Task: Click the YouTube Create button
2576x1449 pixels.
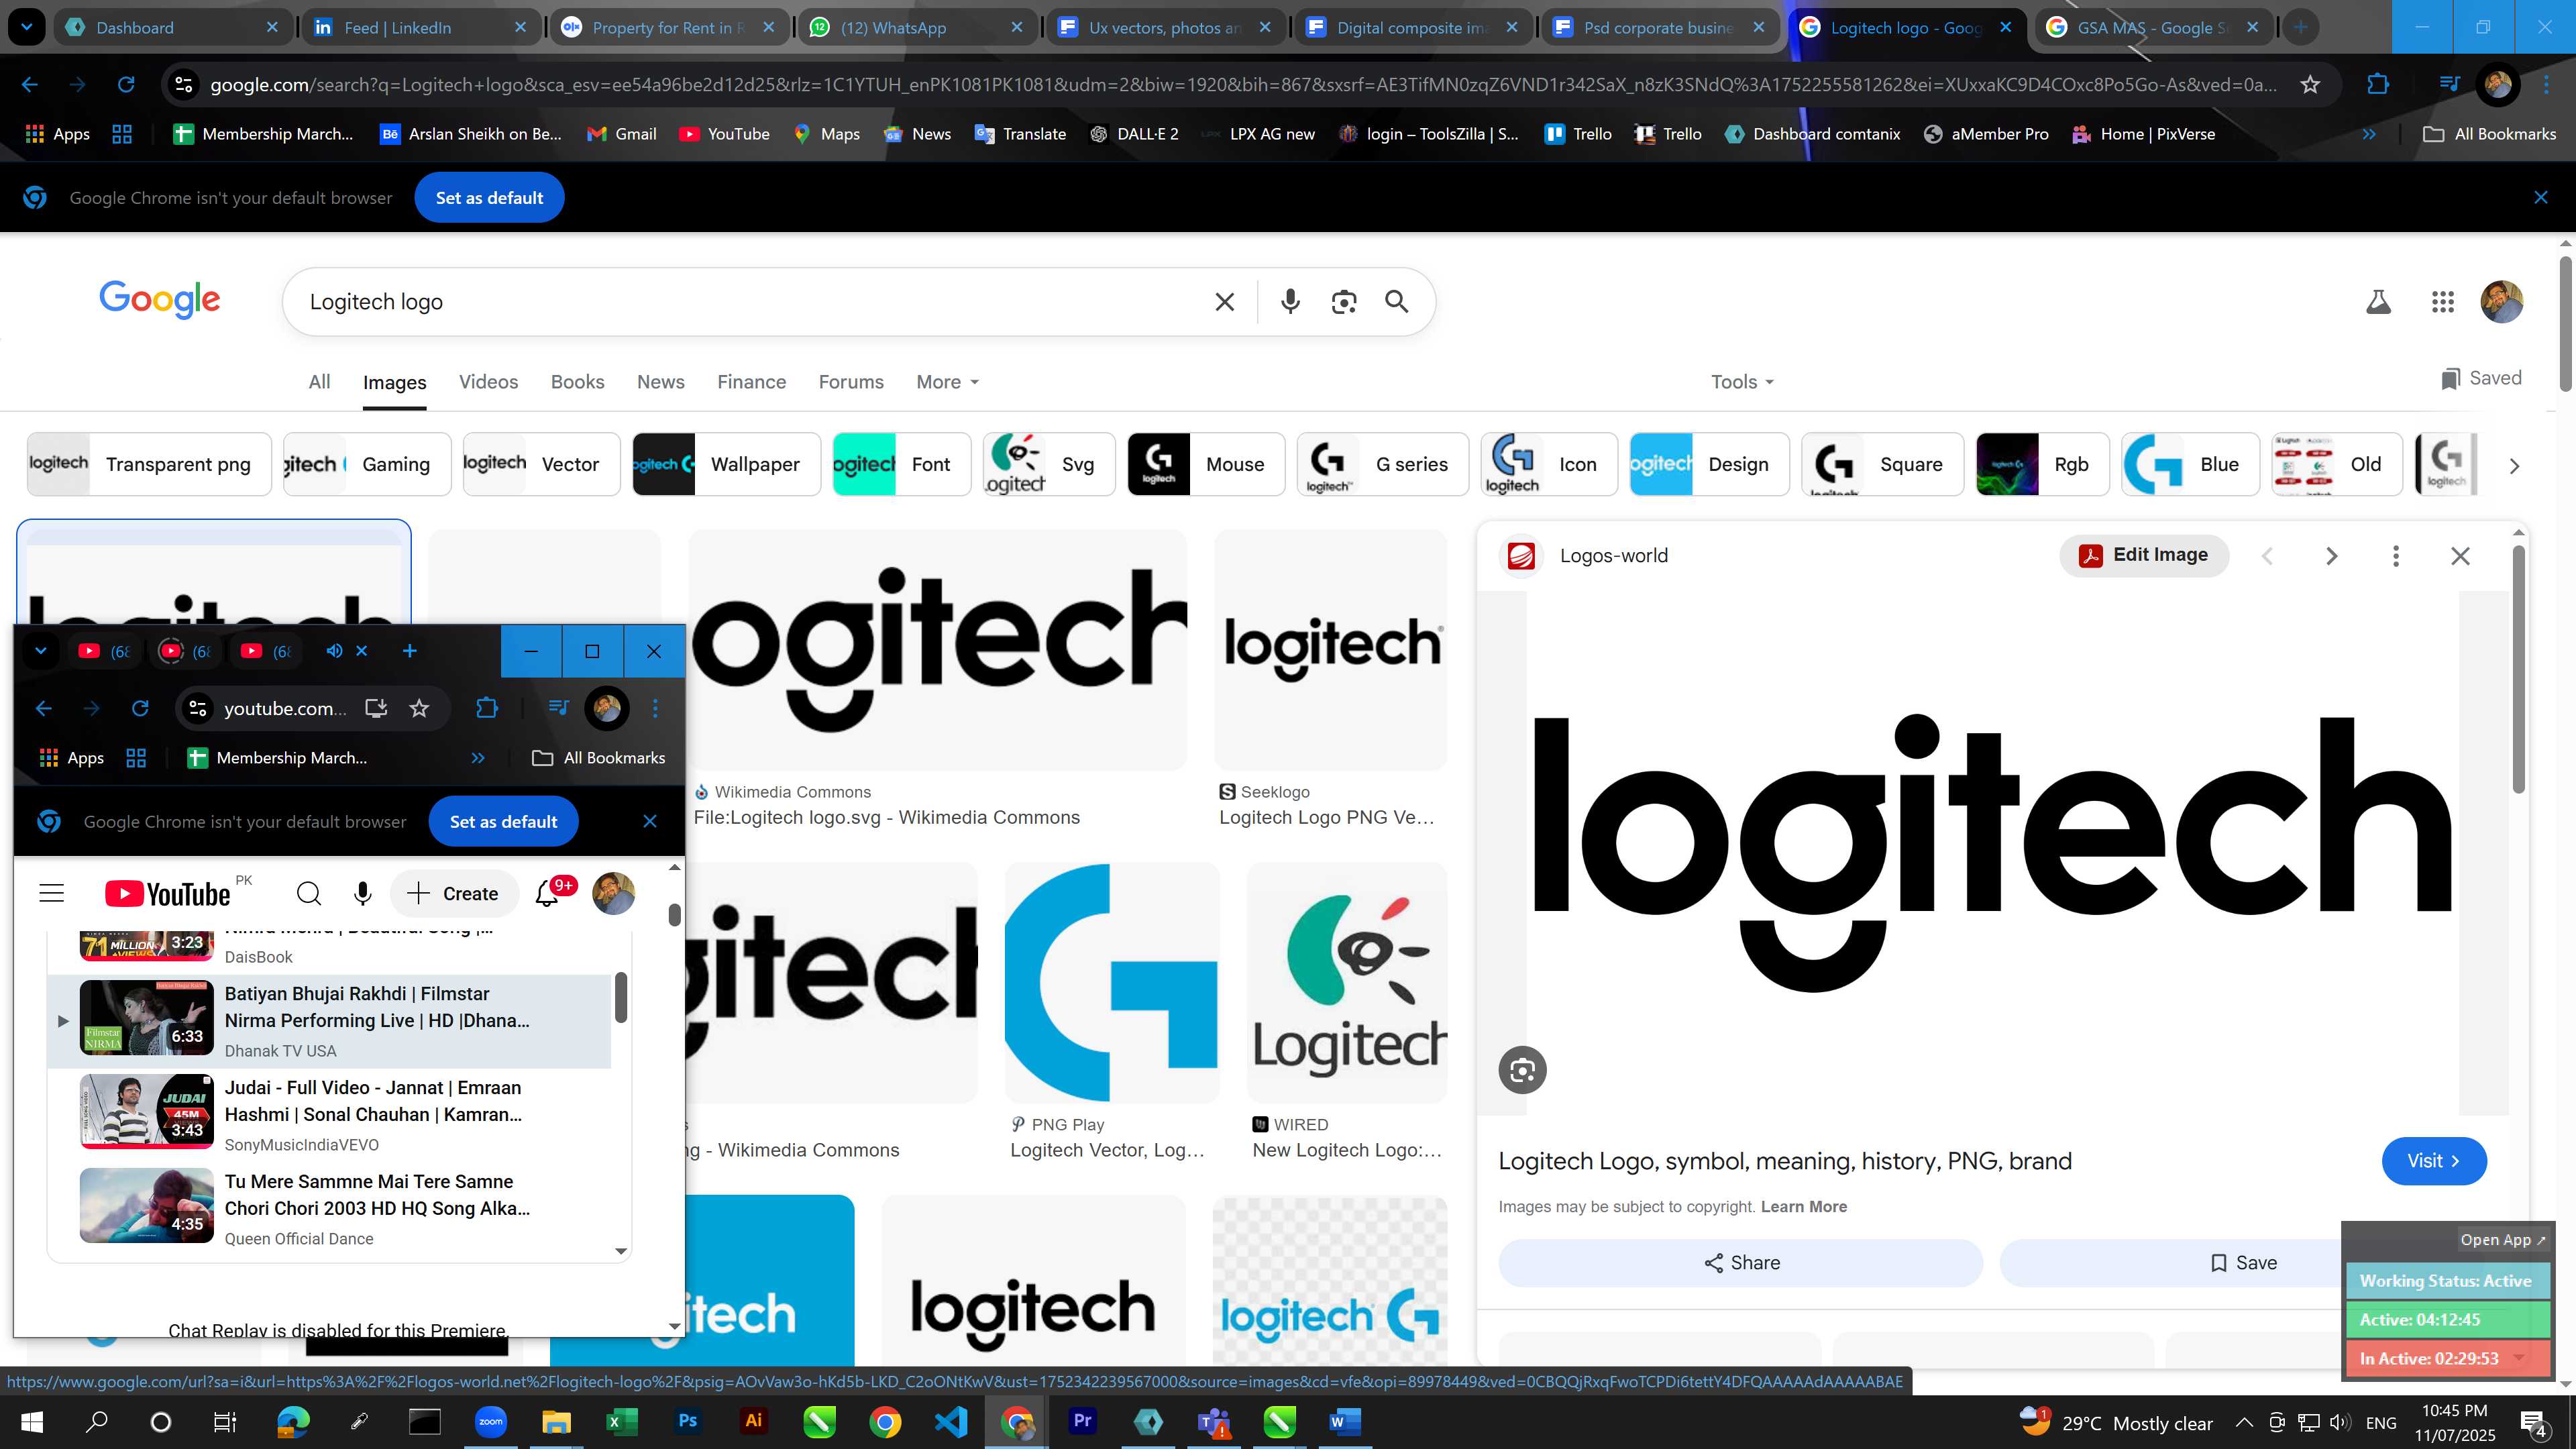Action: click(454, 893)
